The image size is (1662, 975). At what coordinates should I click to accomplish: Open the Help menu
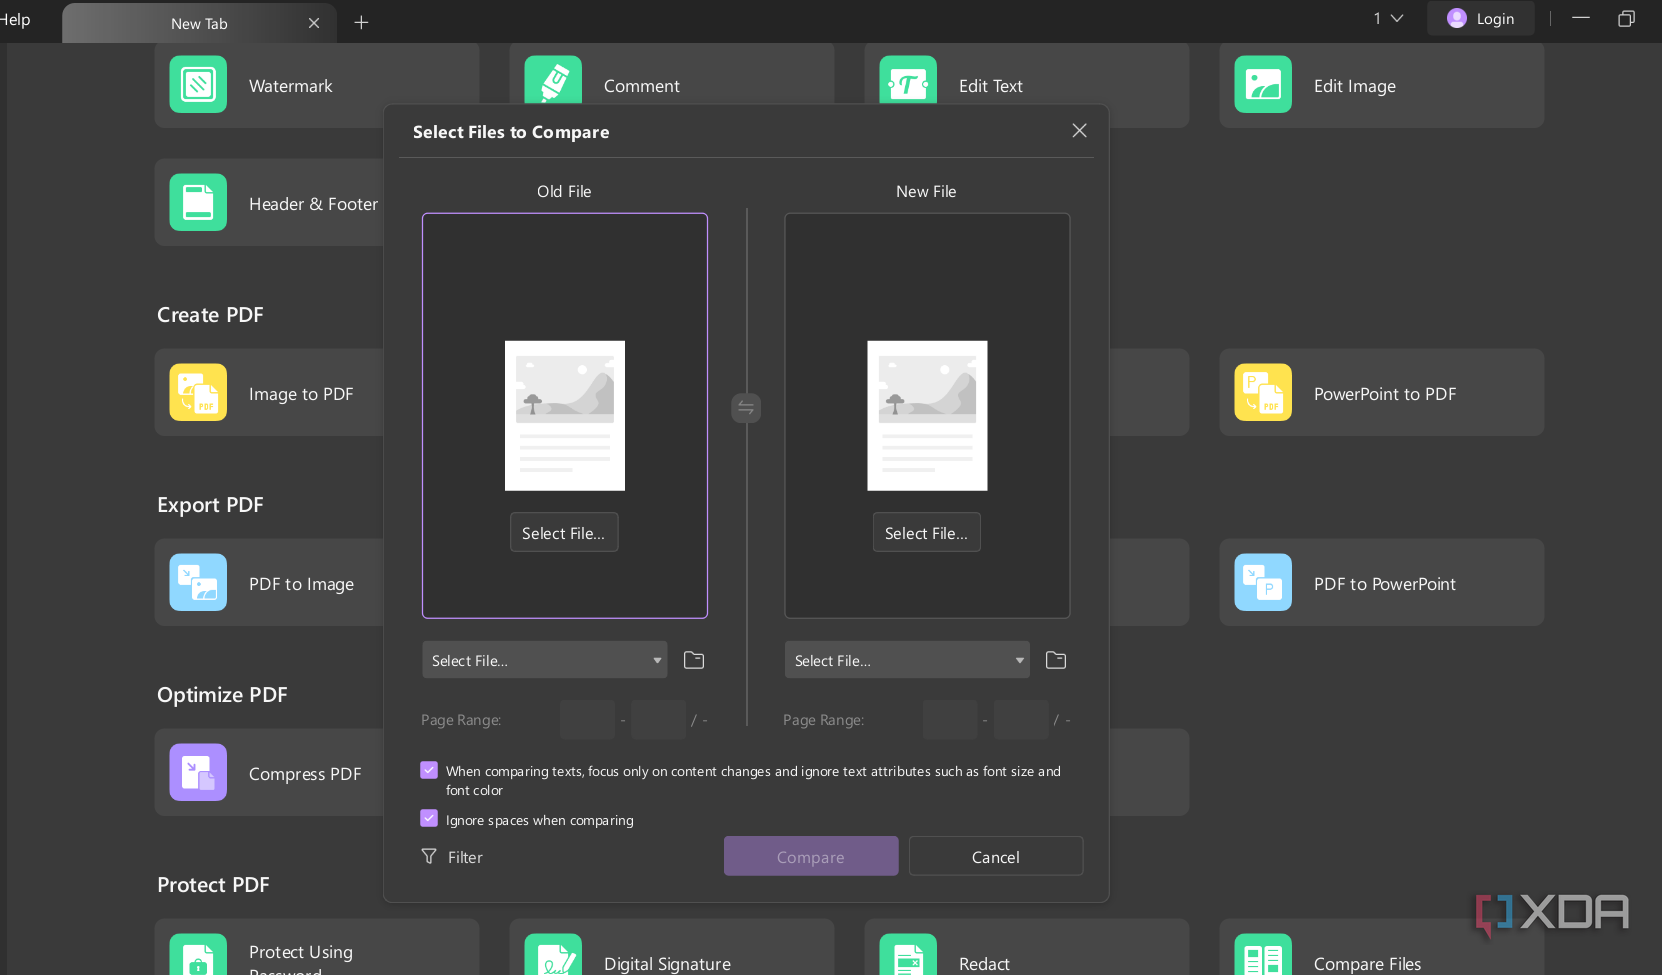(x=15, y=19)
